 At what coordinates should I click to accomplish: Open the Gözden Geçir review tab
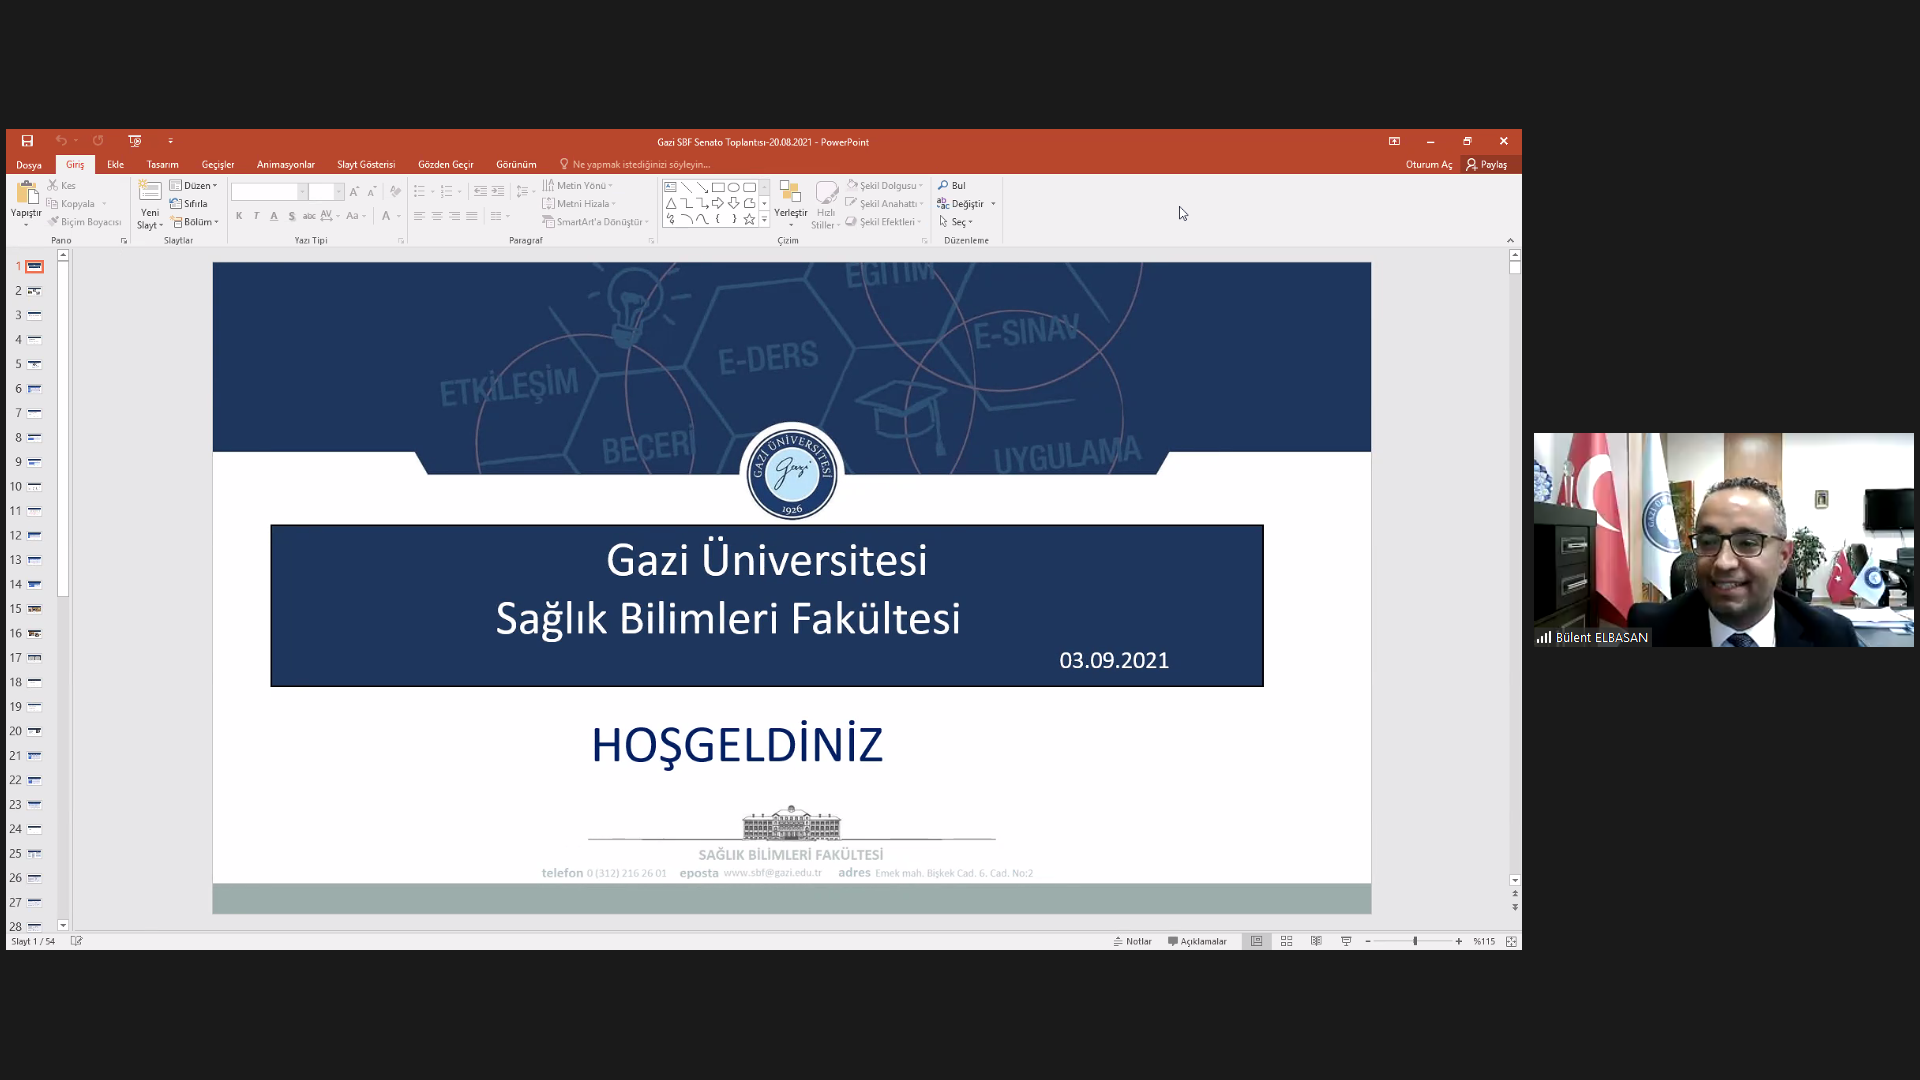(446, 165)
